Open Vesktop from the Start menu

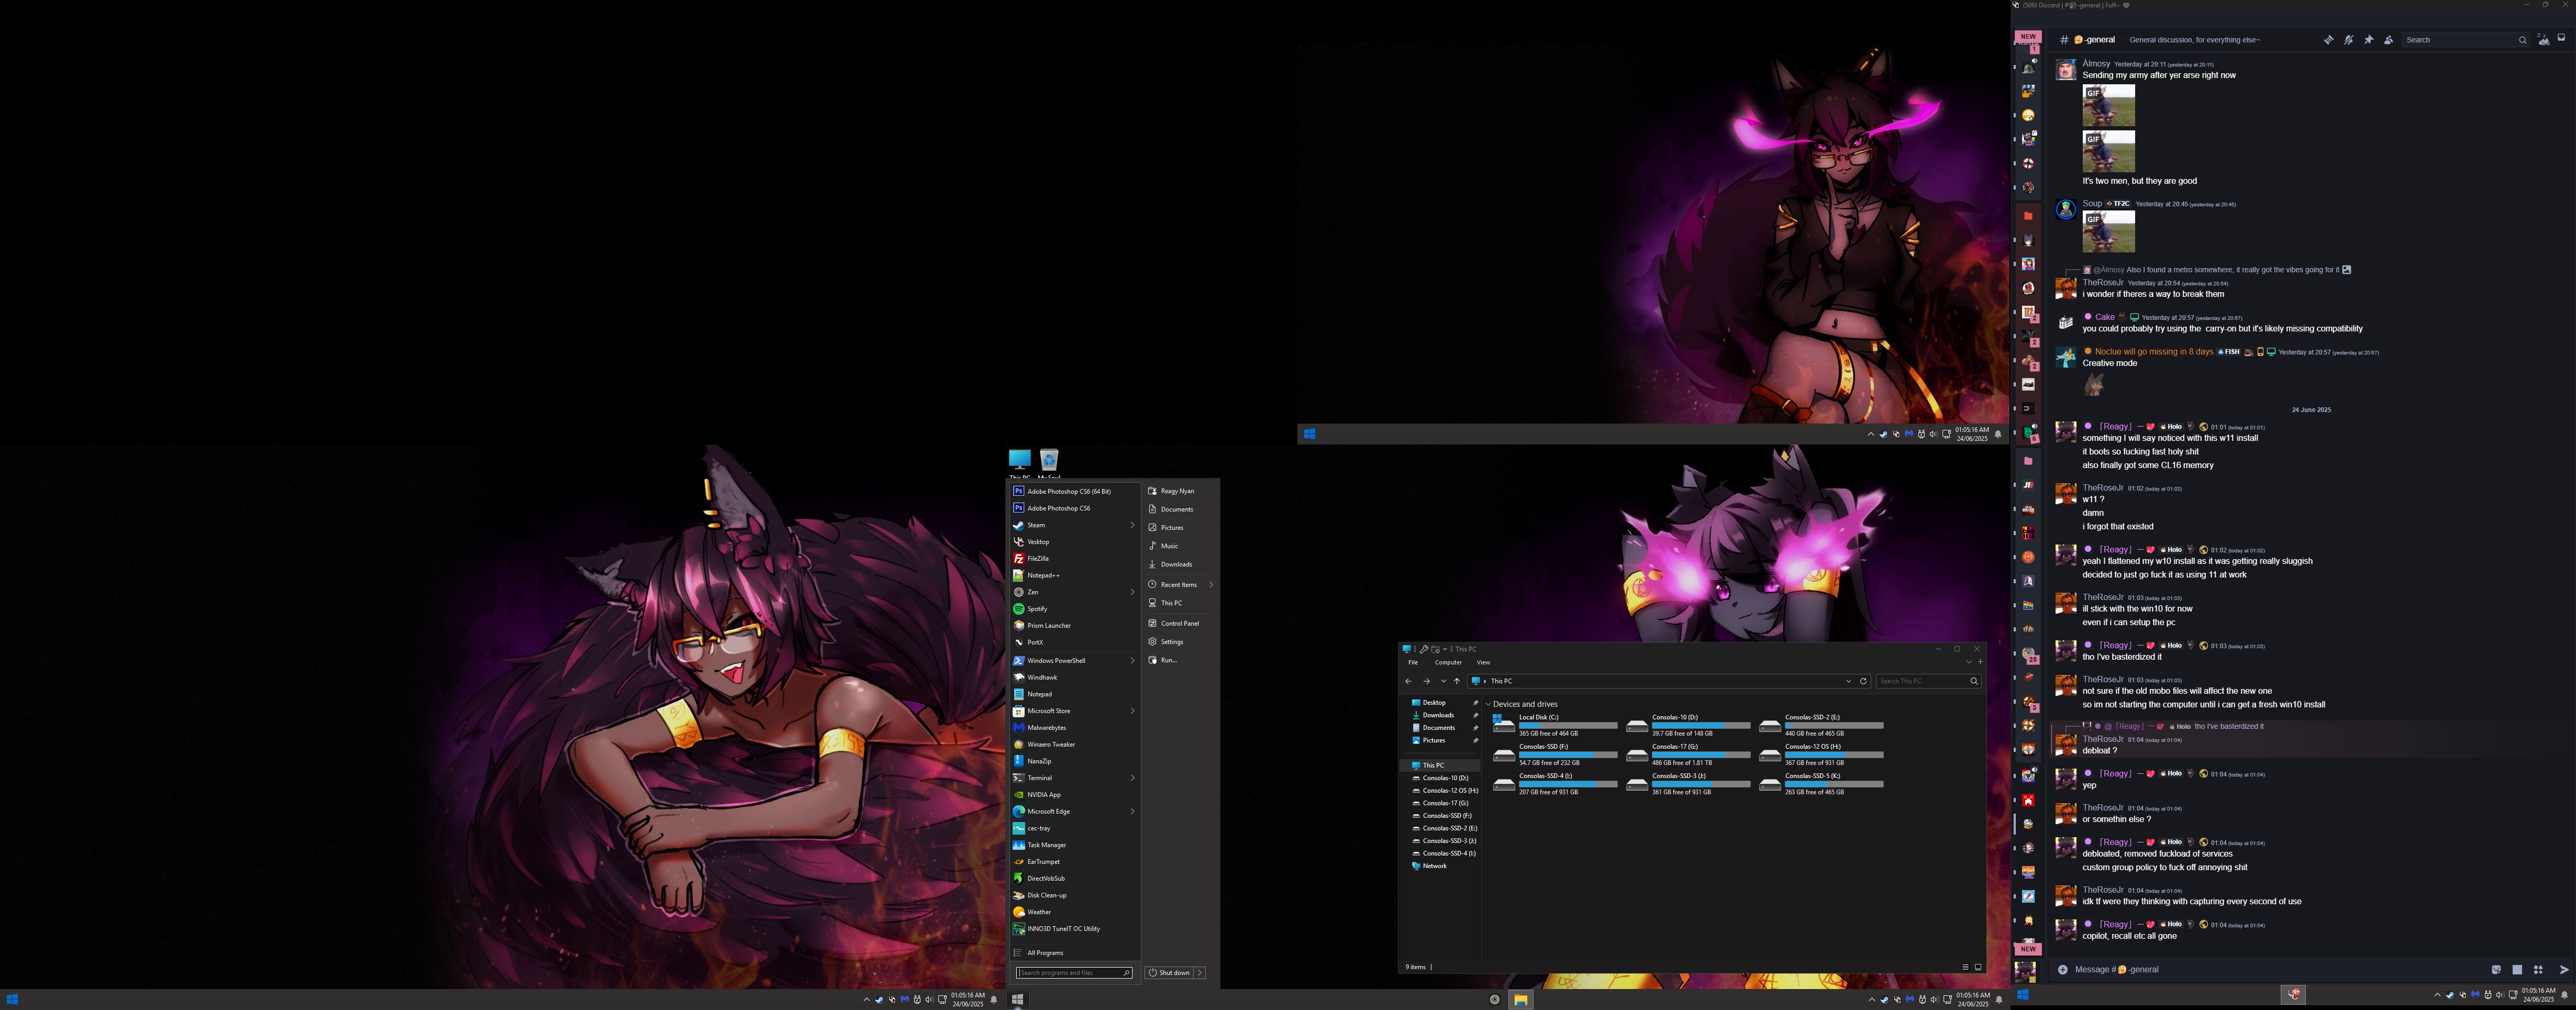click(x=1075, y=542)
